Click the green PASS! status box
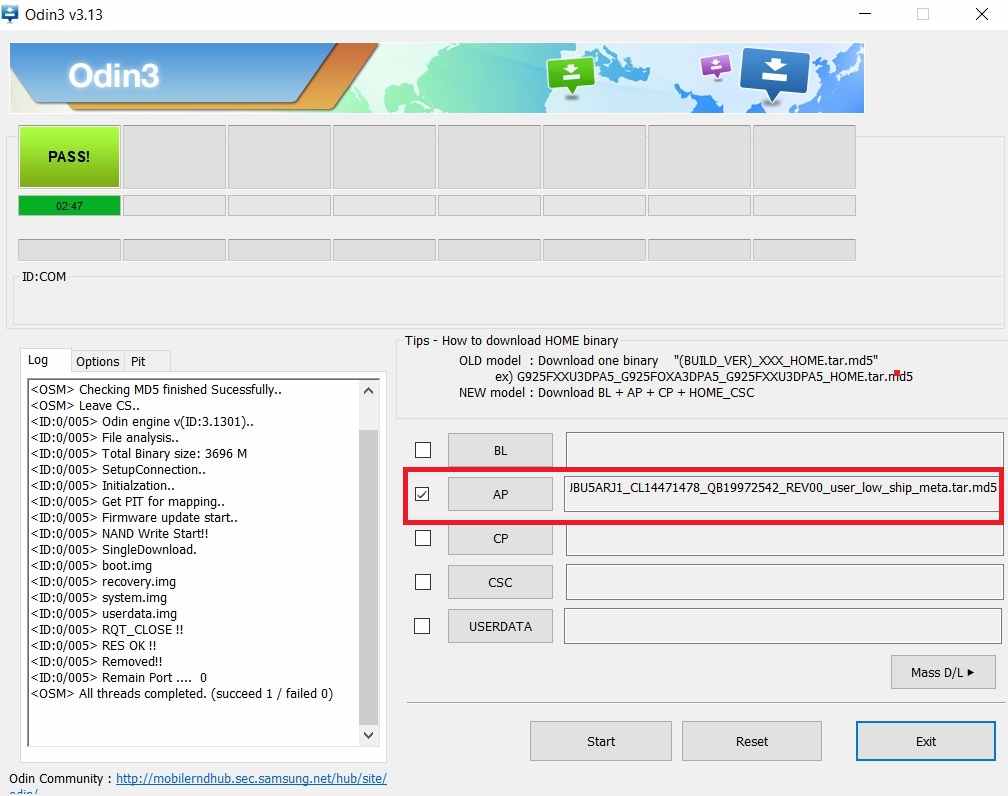The height and width of the screenshot is (796, 1008). [69, 156]
